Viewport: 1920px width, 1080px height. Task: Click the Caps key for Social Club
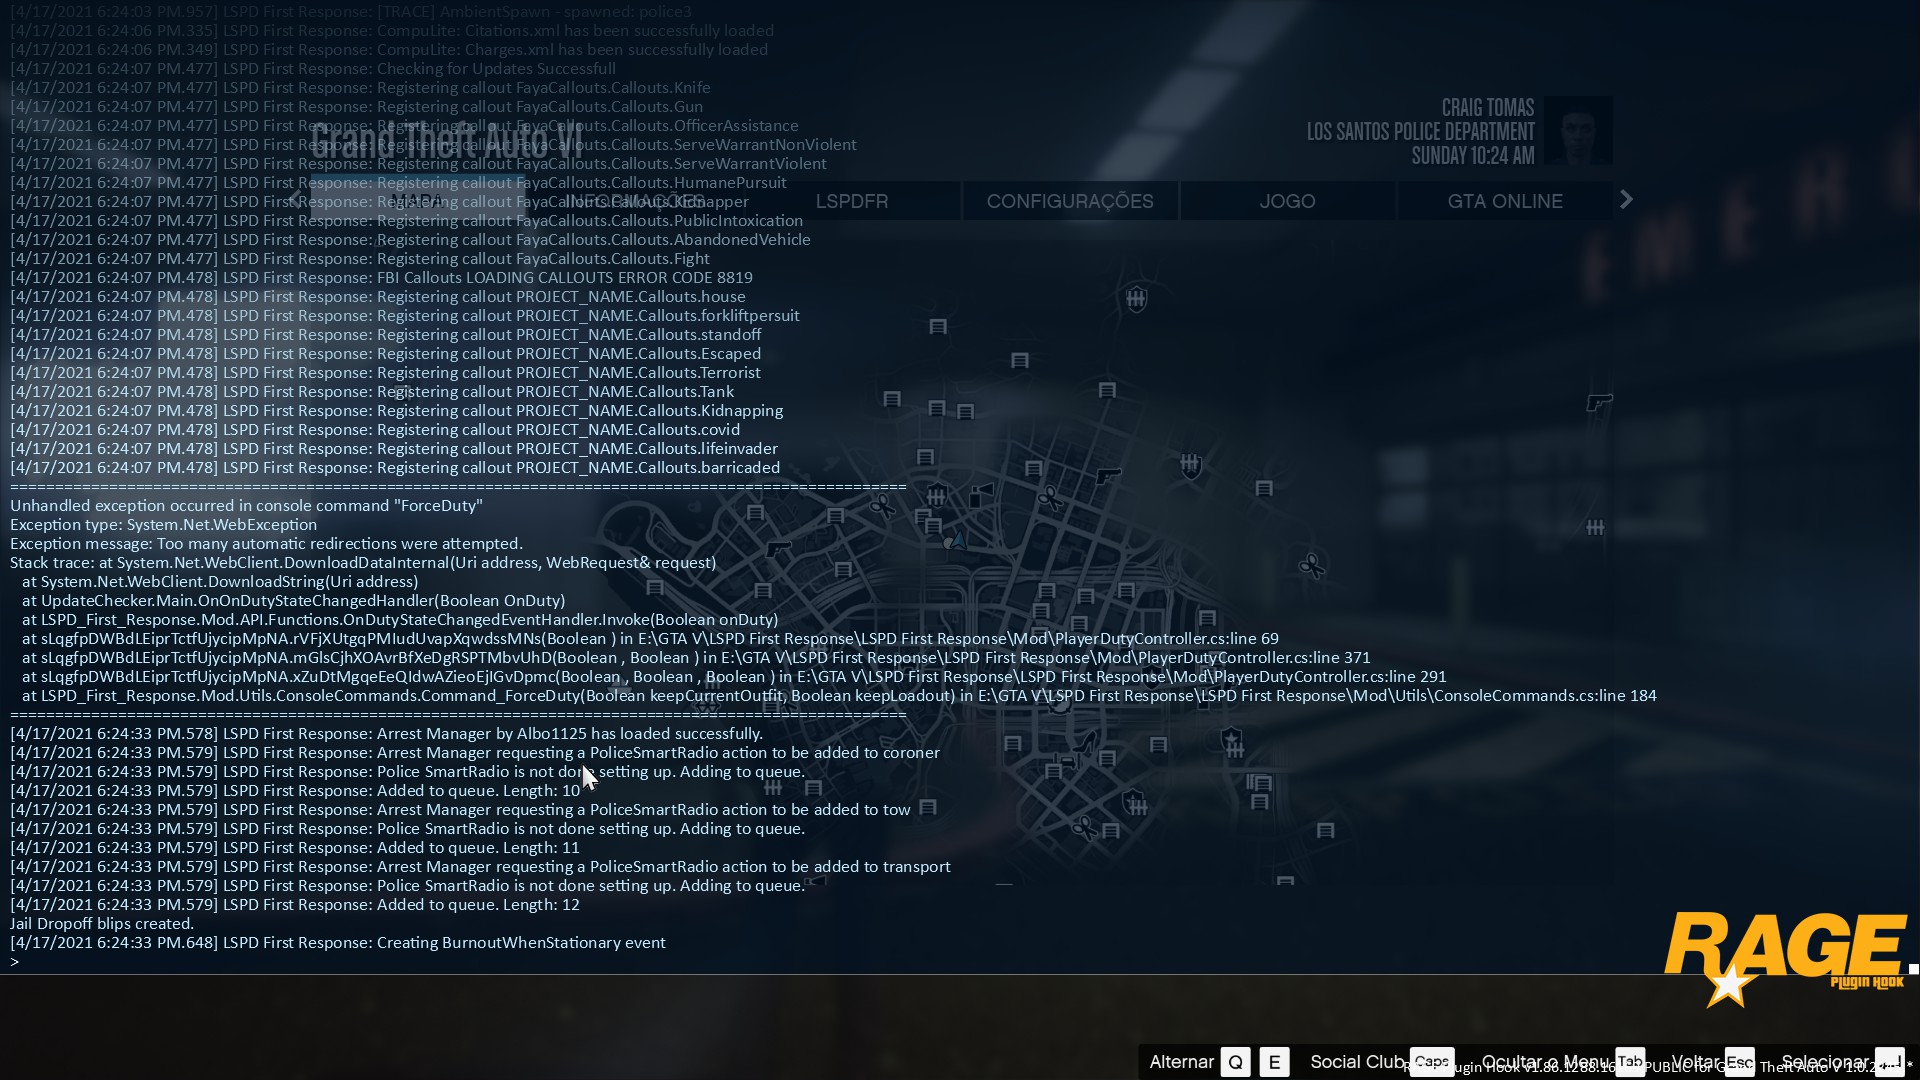pos(1431,1062)
